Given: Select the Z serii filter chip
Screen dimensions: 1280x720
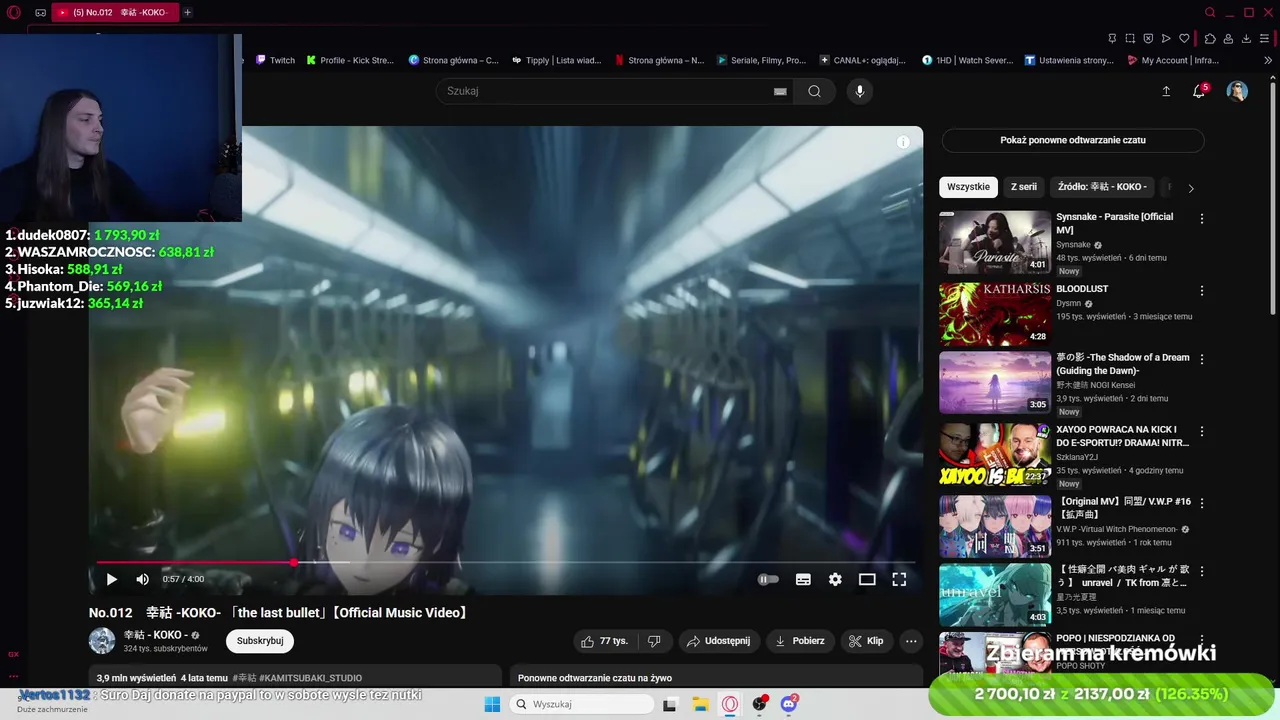Looking at the screenshot, I should tap(1023, 187).
